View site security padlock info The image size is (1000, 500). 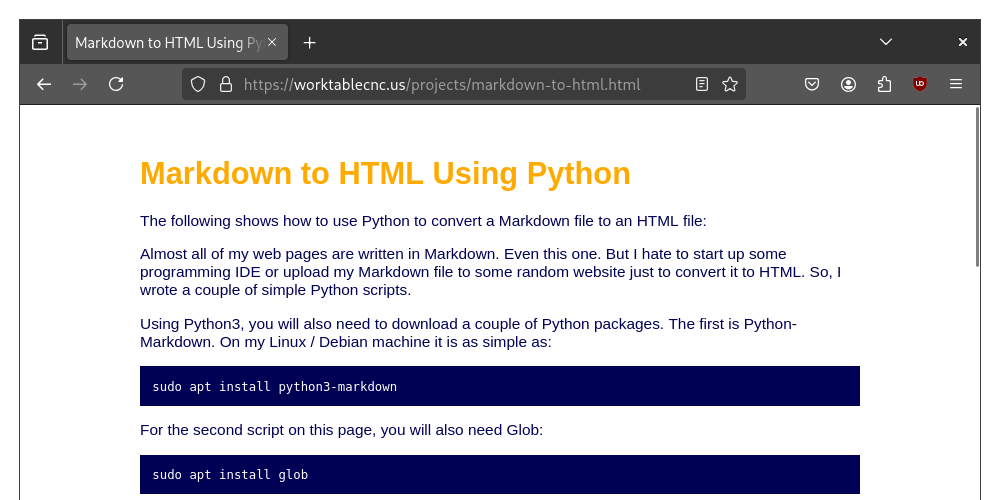coord(226,84)
